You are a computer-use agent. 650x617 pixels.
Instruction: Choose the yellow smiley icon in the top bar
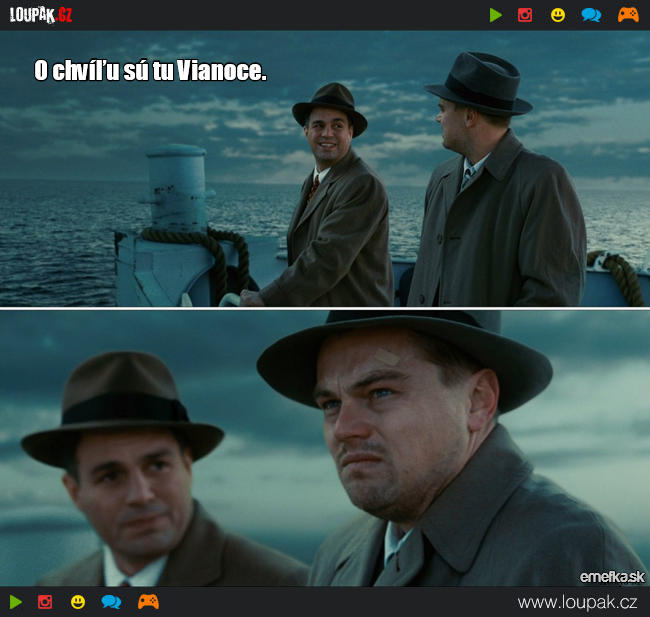tap(558, 15)
